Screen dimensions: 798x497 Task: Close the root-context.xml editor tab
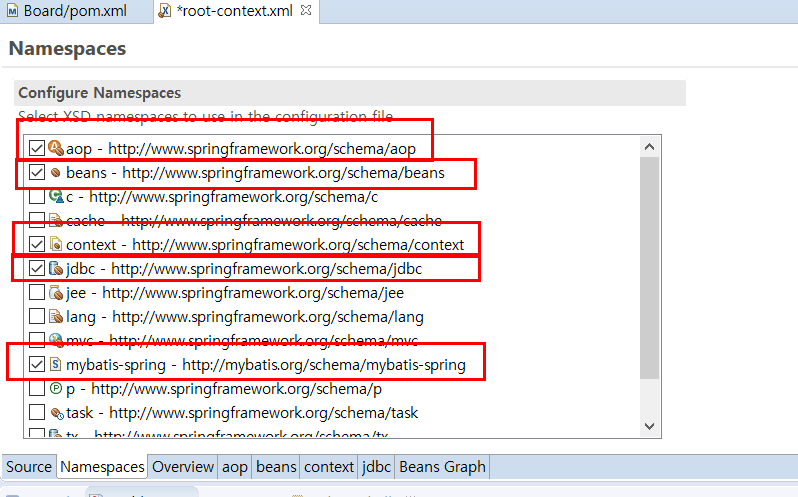tap(306, 10)
